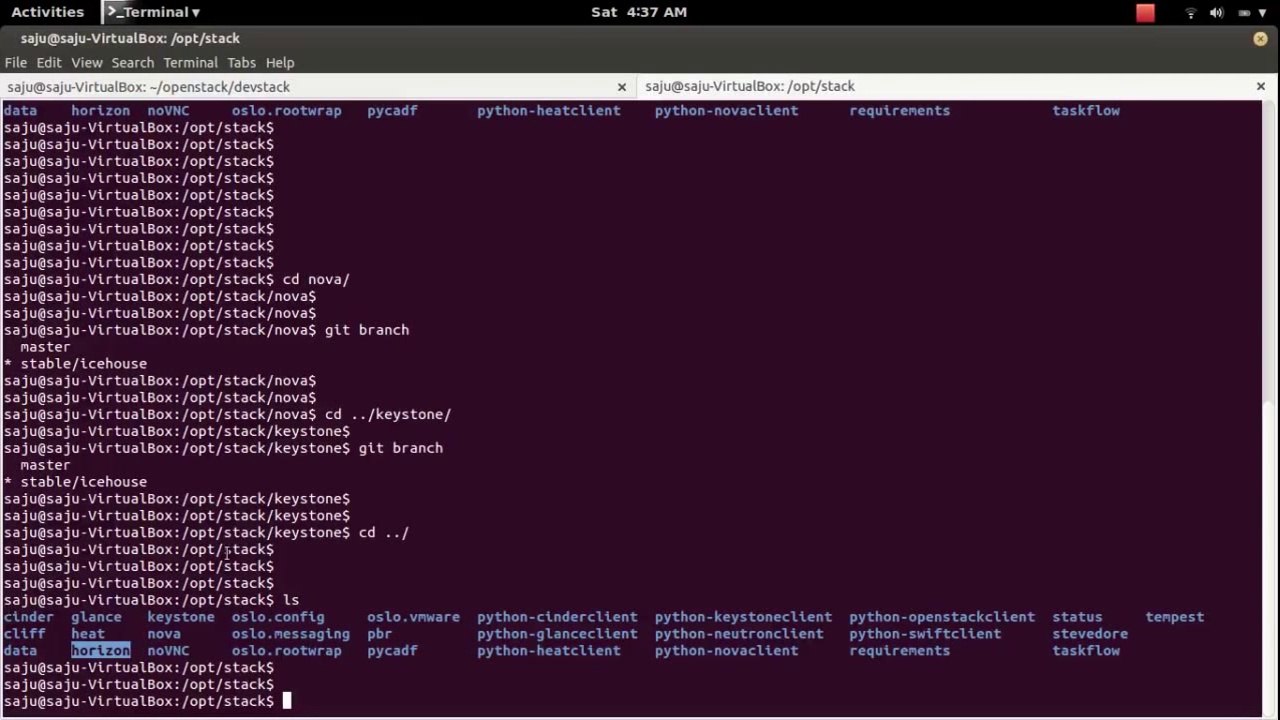Open the View menu
The width and height of the screenshot is (1280, 720).
tap(86, 62)
